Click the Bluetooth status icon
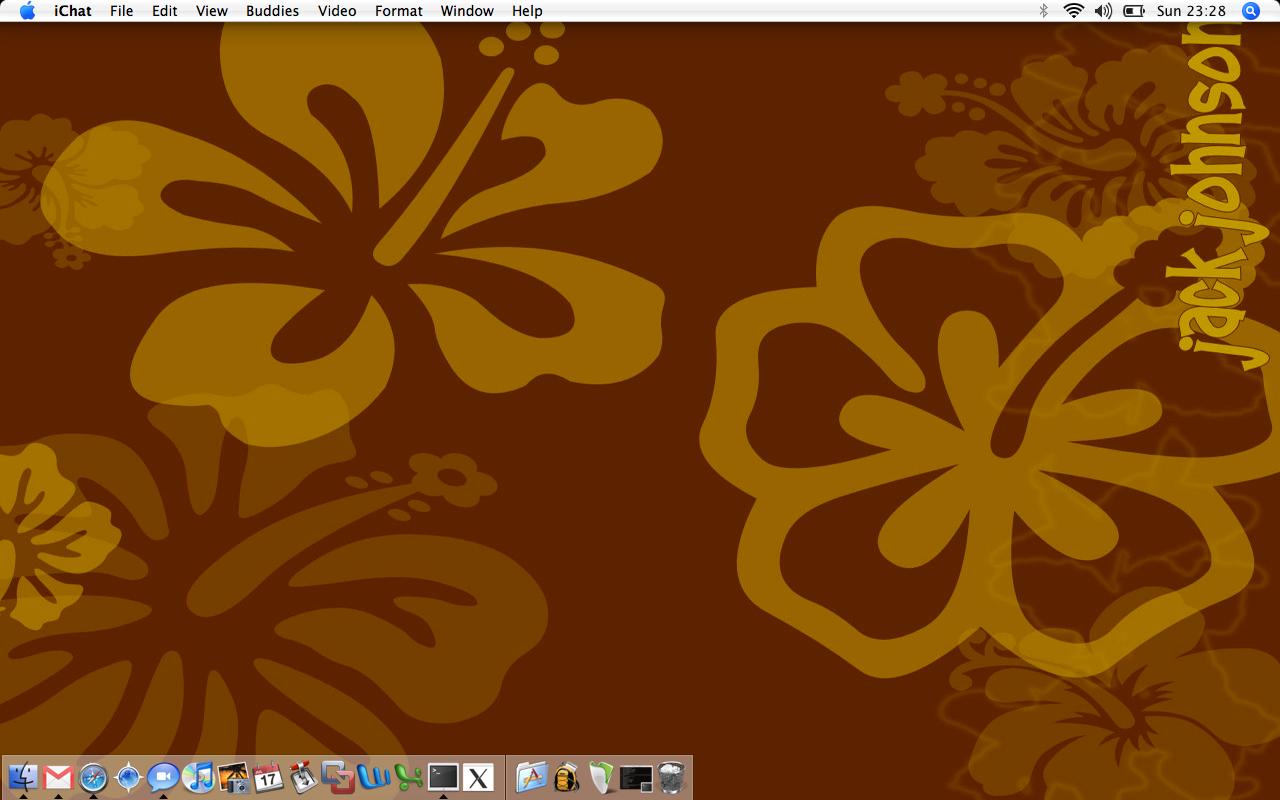Screen dimensions: 1280x800 tap(1043, 11)
